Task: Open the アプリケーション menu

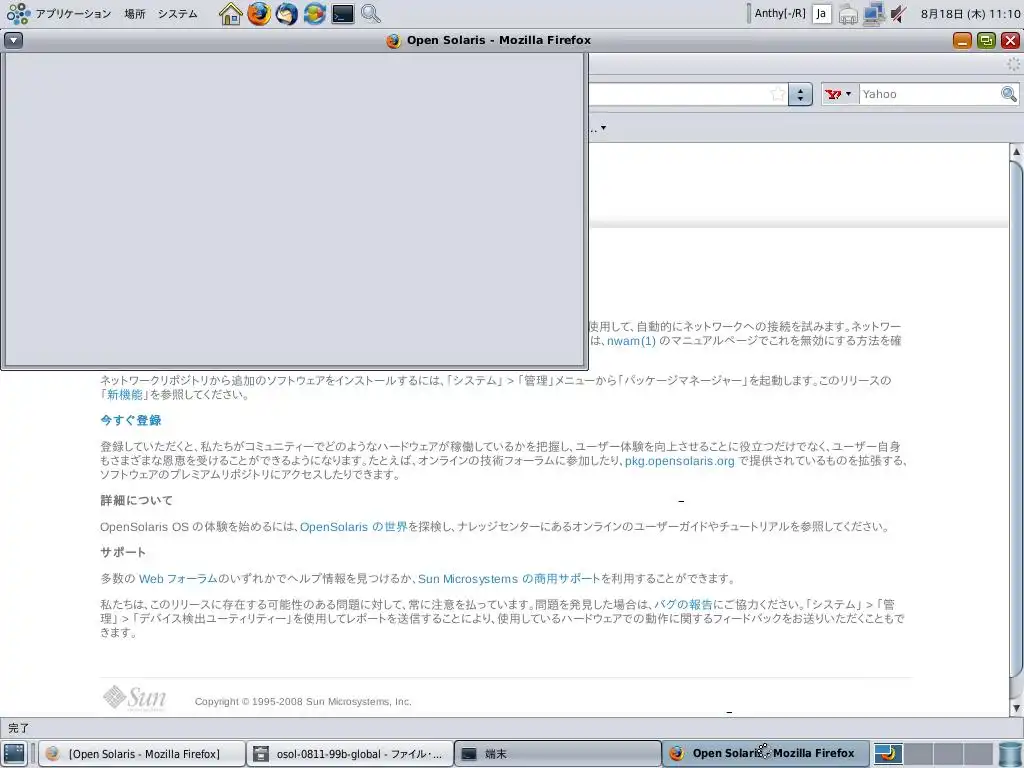Action: click(73, 14)
